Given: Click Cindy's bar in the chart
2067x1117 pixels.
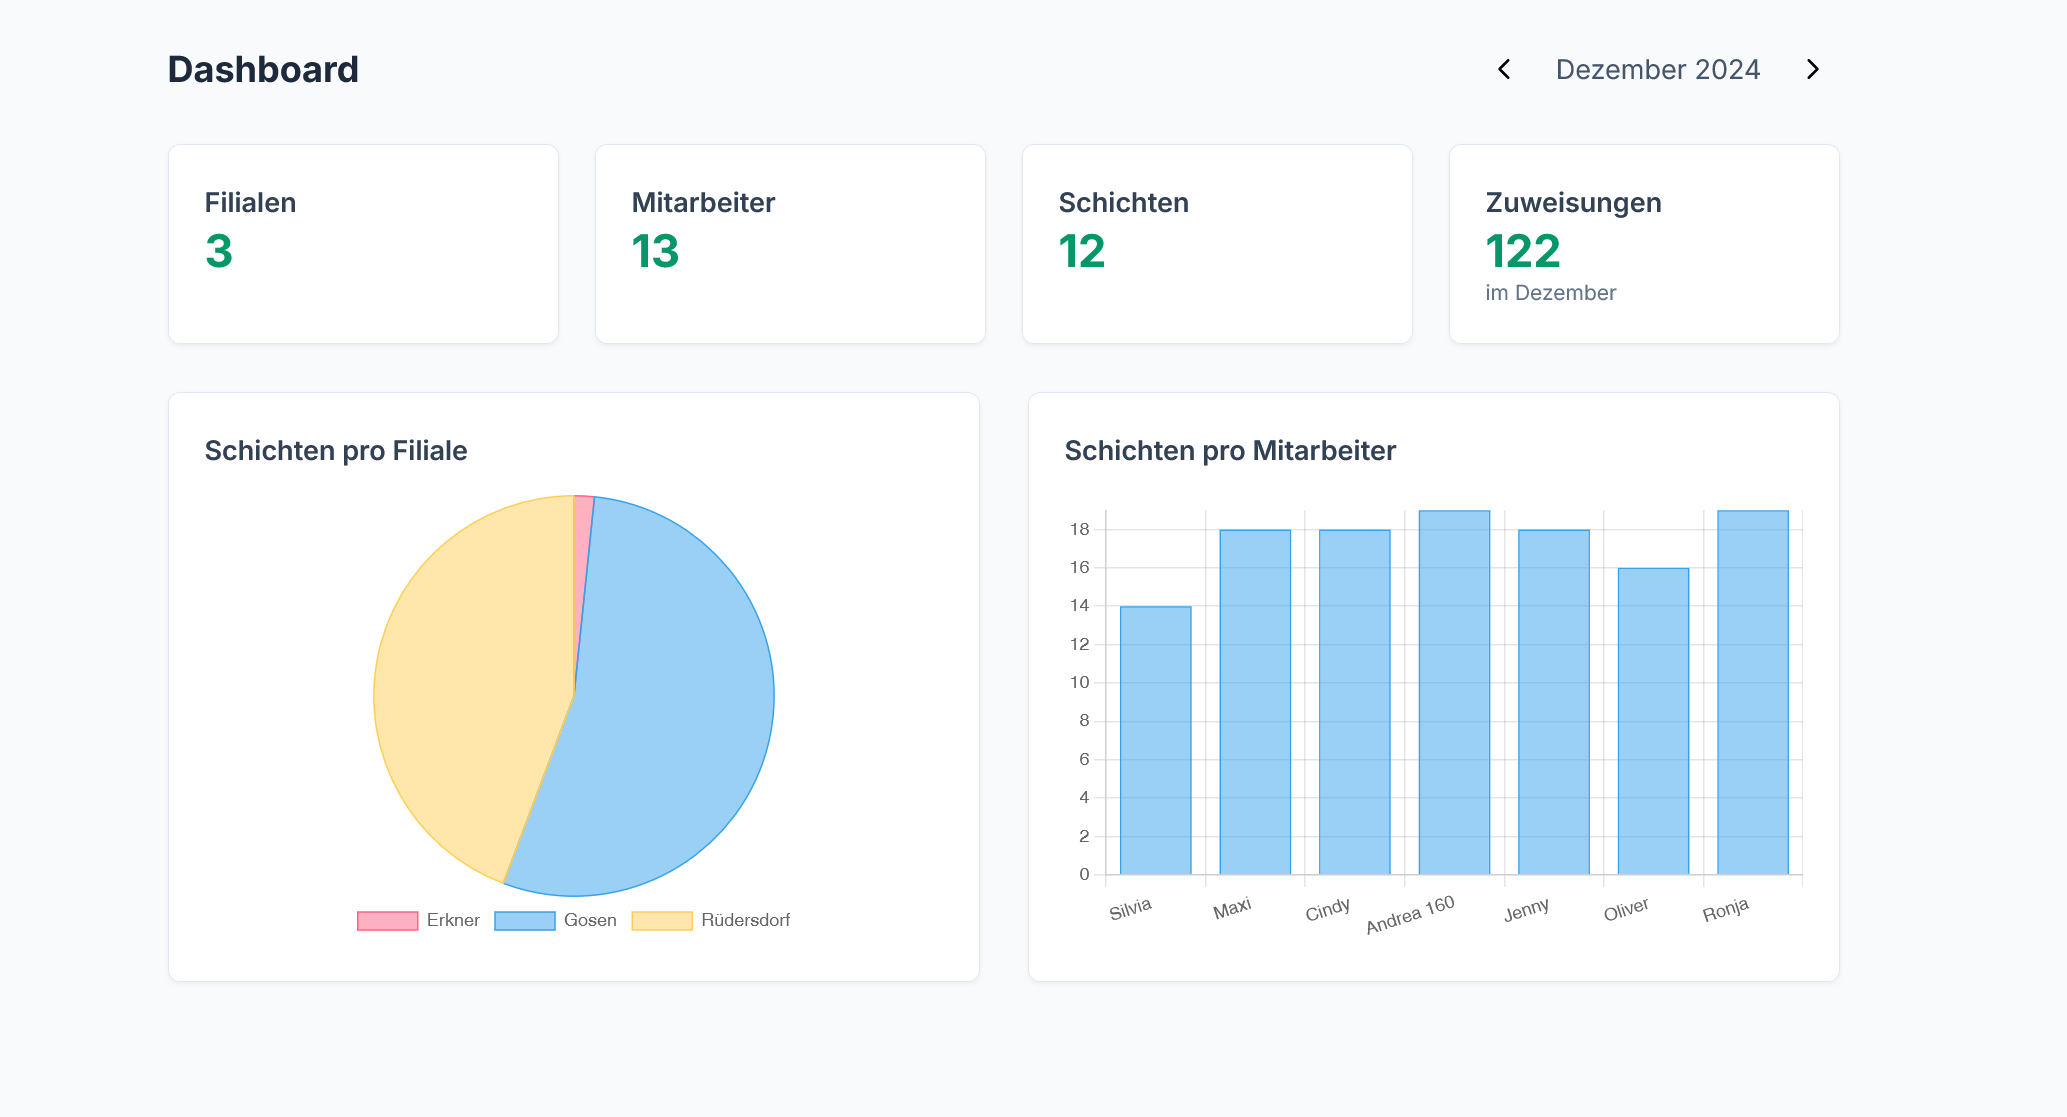Looking at the screenshot, I should (1354, 702).
